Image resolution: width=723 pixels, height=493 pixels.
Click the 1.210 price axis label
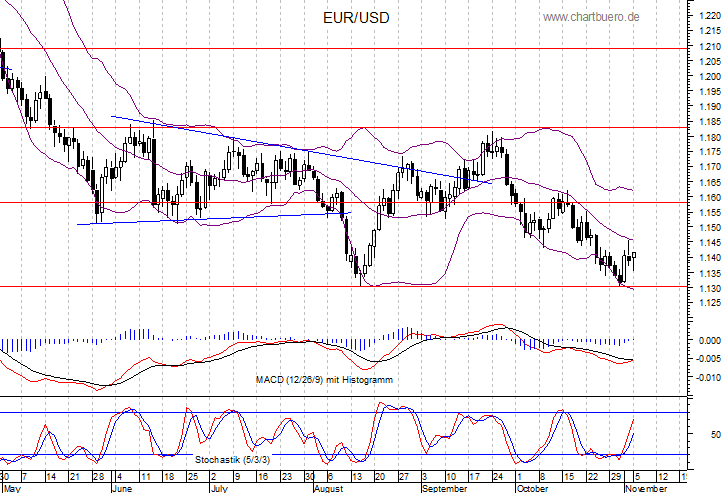[707, 47]
